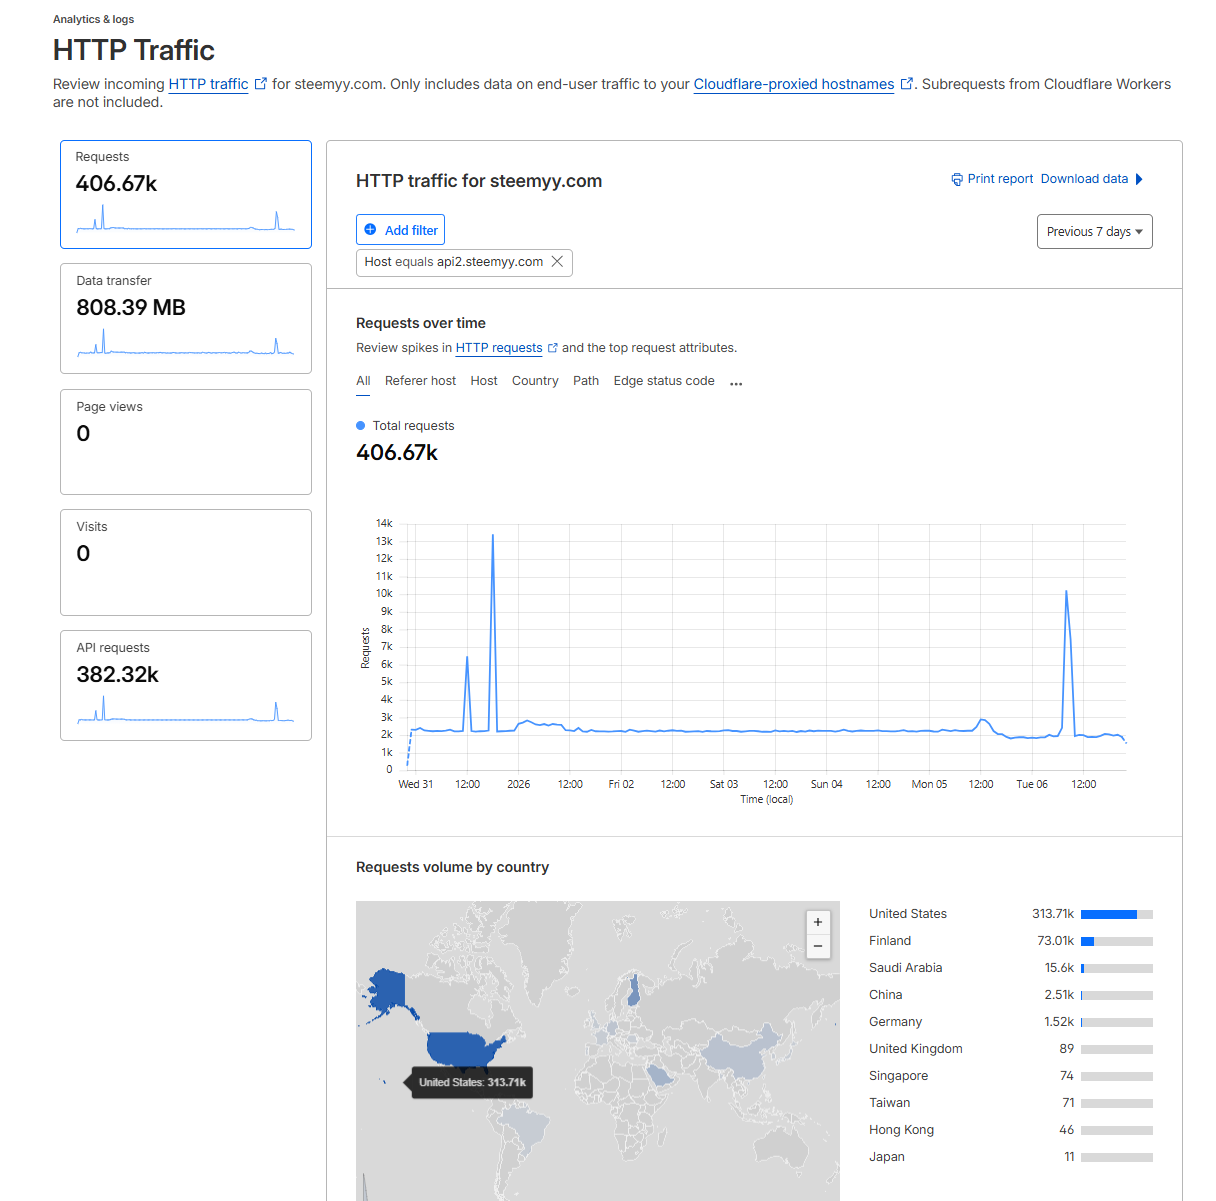
Task: Select the Country tab
Action: (535, 381)
